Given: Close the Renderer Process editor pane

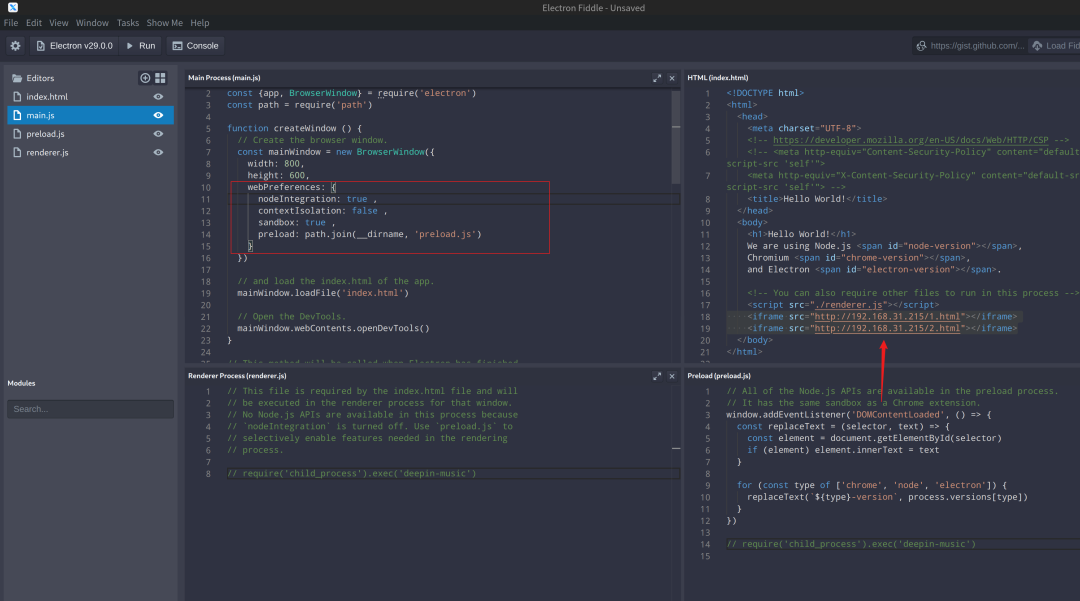Looking at the screenshot, I should click(x=672, y=377).
